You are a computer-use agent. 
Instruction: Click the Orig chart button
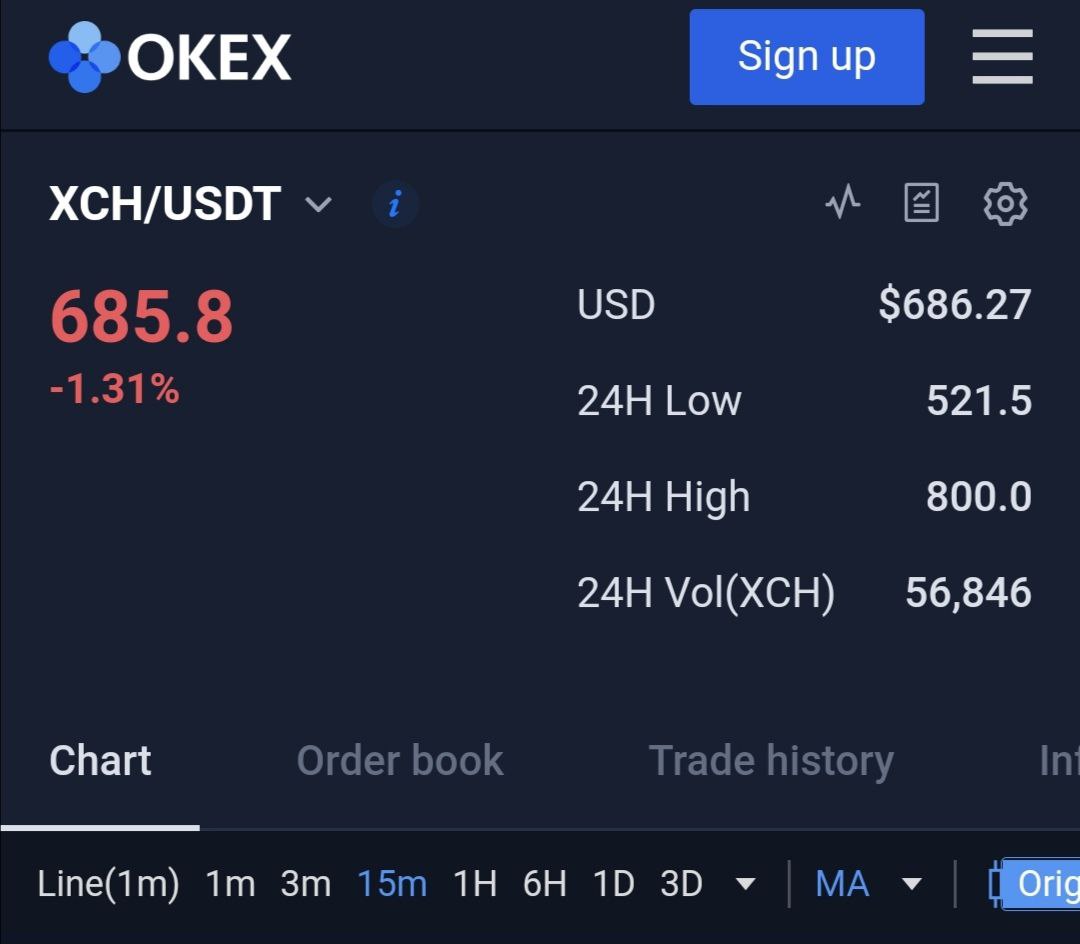(1041, 883)
